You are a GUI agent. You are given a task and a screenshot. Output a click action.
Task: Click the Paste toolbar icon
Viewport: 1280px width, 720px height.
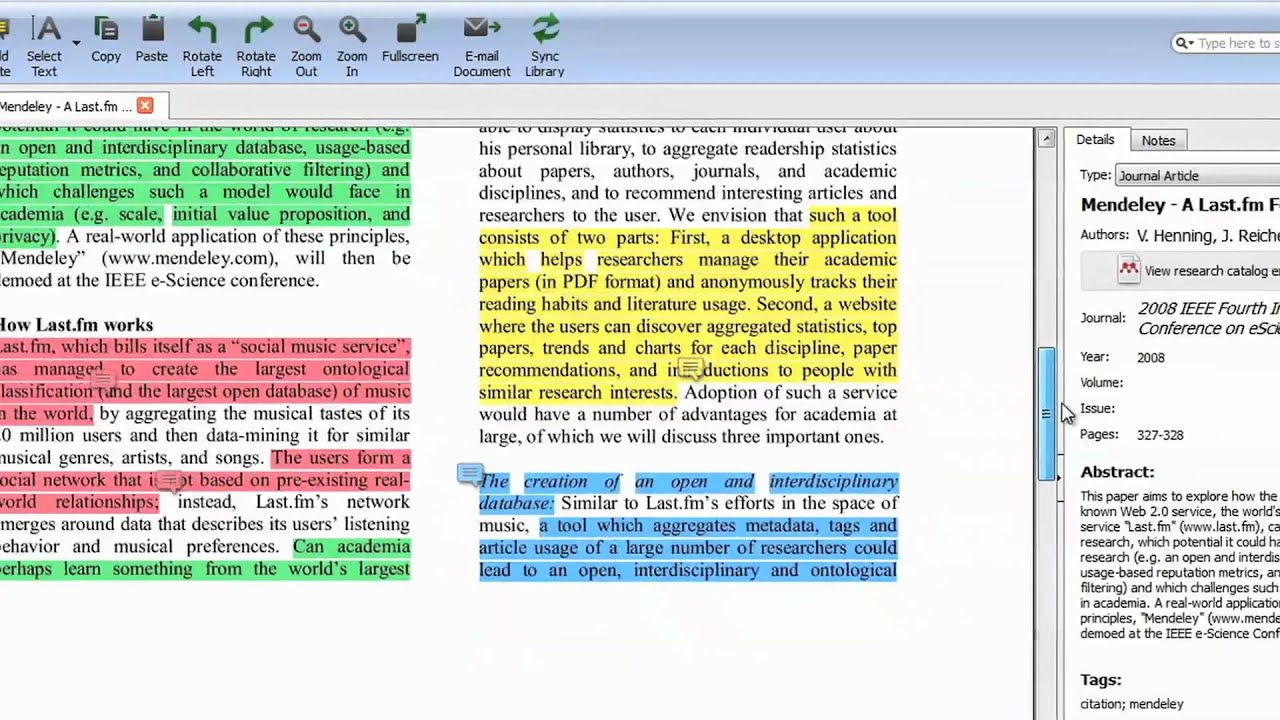click(152, 41)
